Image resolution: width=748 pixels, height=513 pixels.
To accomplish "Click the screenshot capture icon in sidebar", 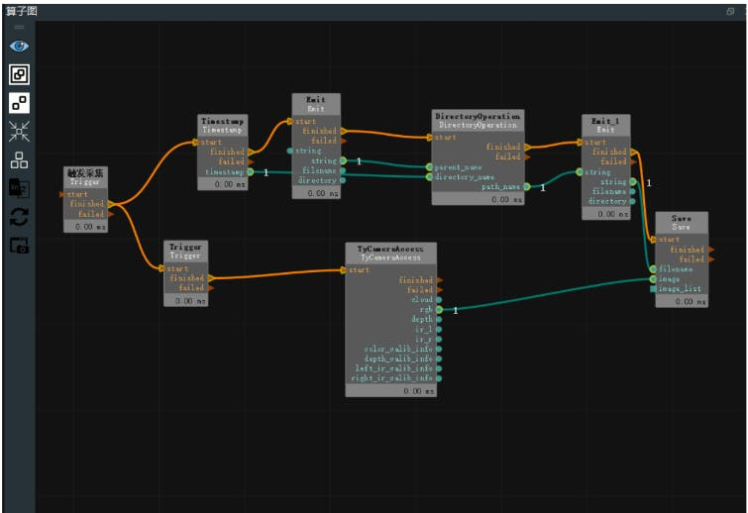I will point(19,246).
